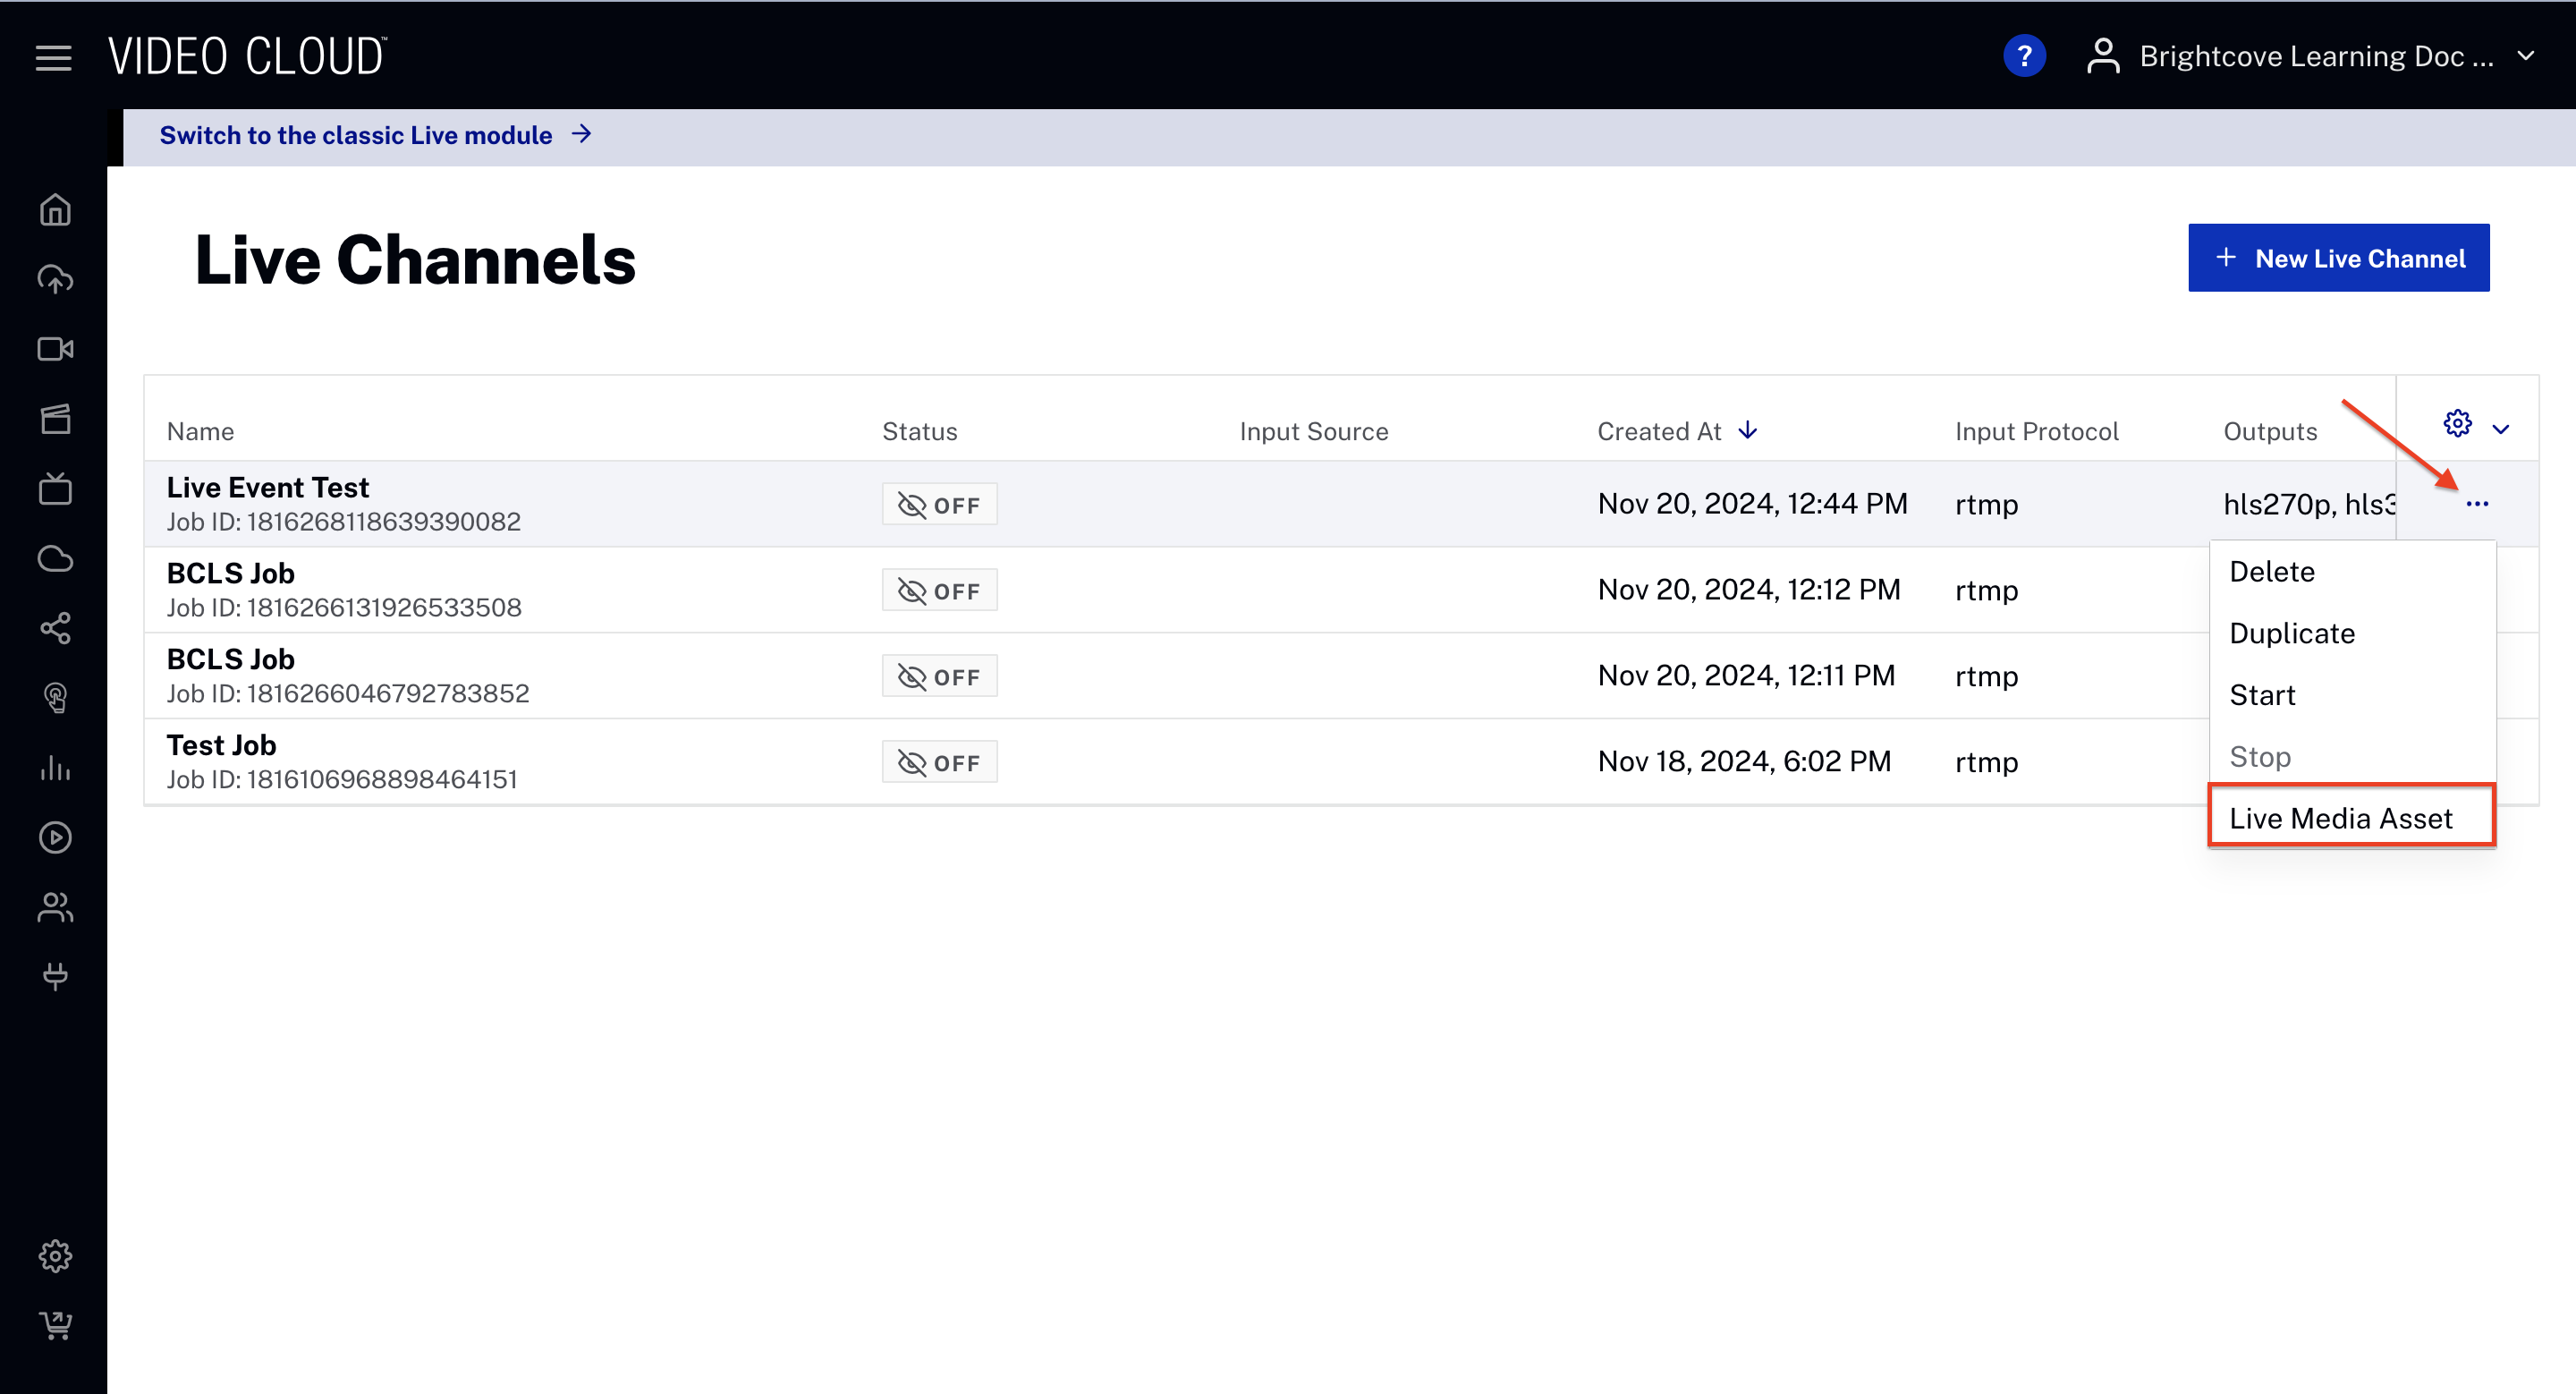The width and height of the screenshot is (2576, 1394).
Task: Click the blue help question mark
Action: (x=2023, y=56)
